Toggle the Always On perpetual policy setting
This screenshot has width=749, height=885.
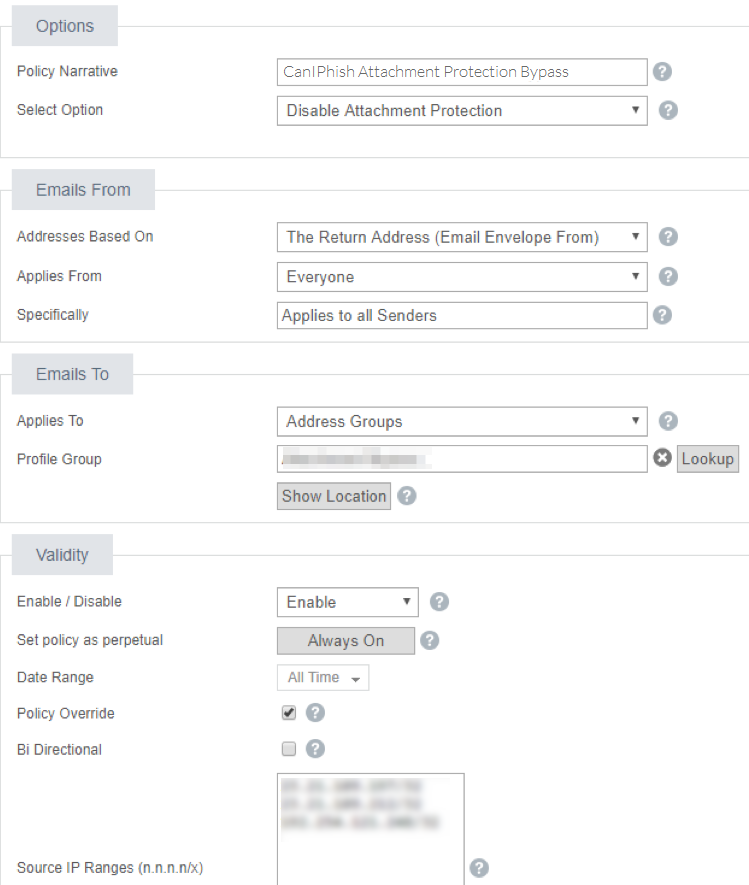point(346,640)
